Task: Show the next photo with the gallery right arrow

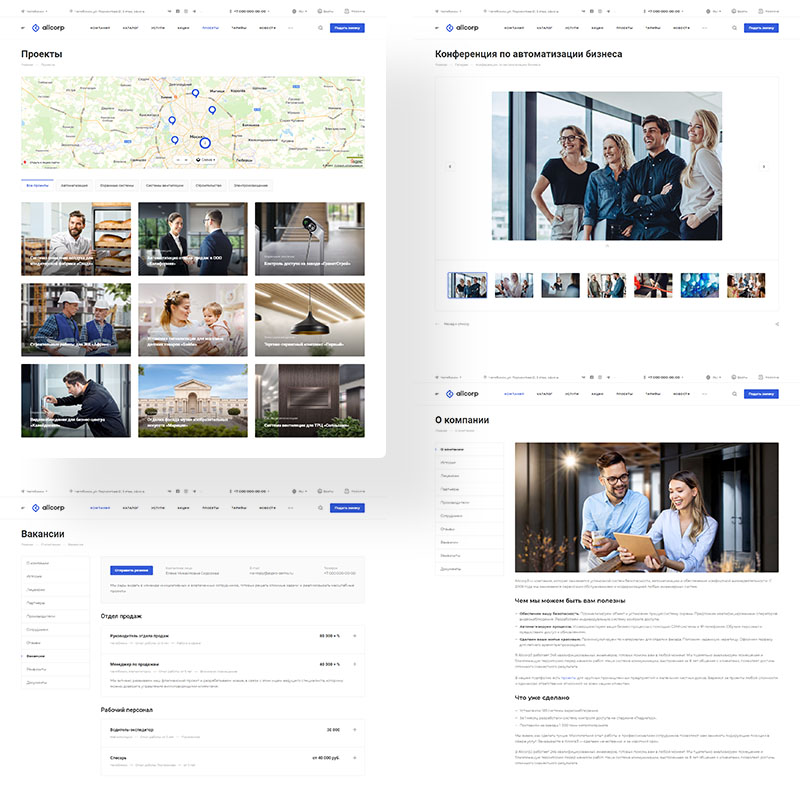Action: click(x=764, y=166)
